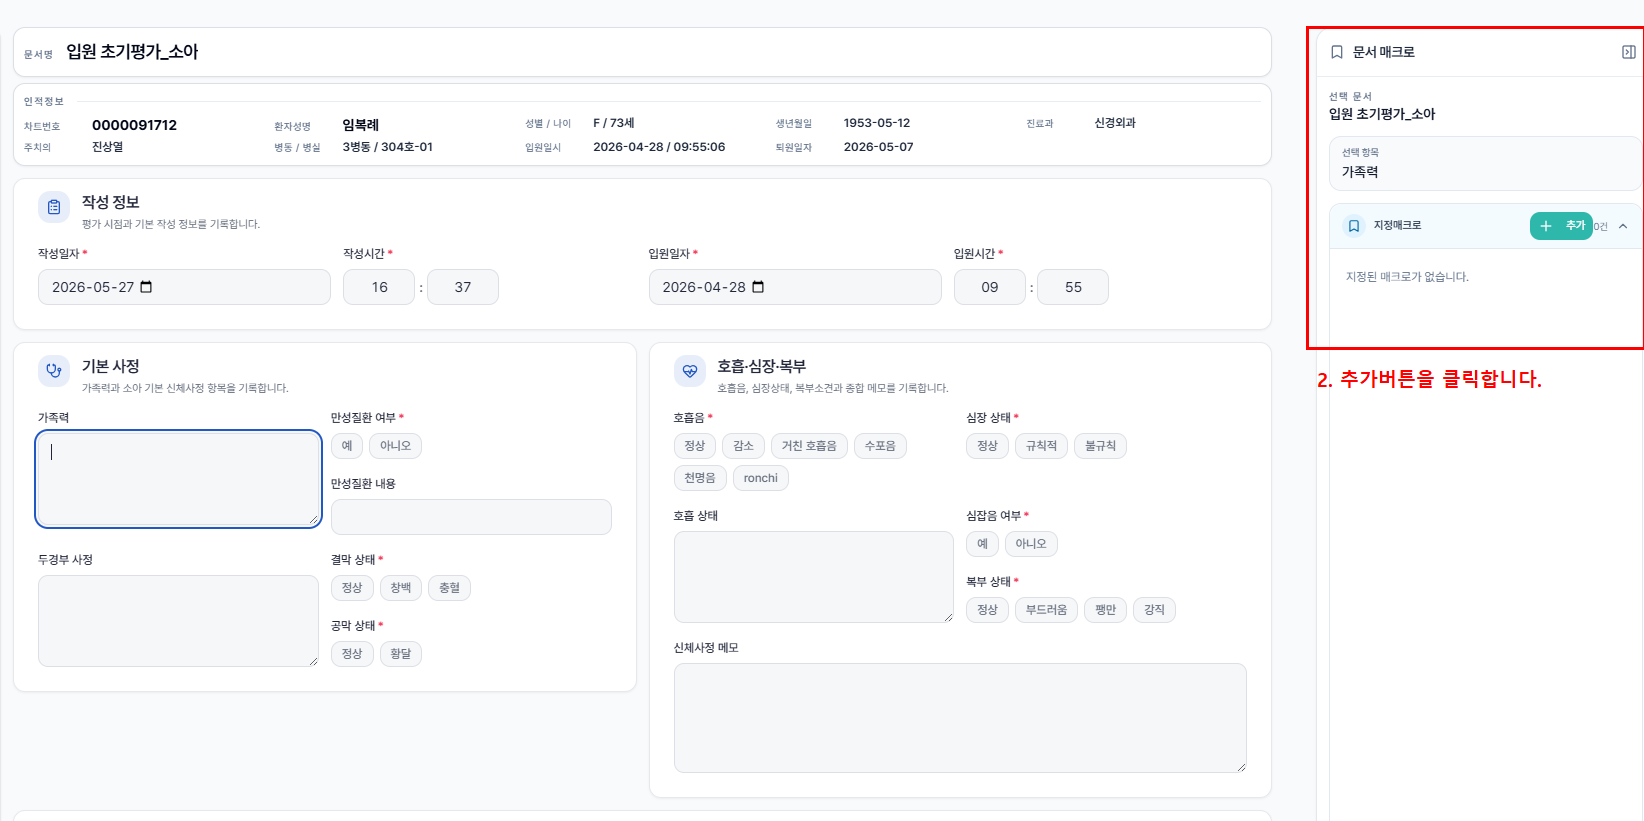
Task: Click the 기본 사정 stethoscope icon
Action: pyautogui.click(x=54, y=371)
